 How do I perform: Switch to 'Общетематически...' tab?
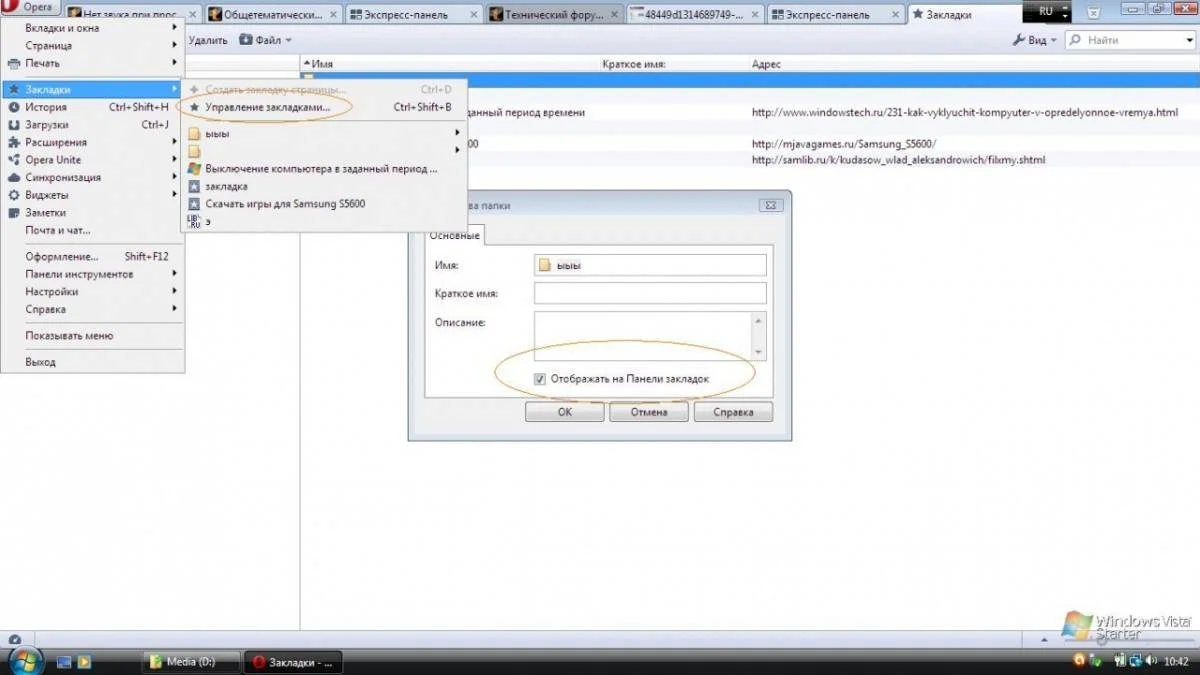pyautogui.click(x=274, y=14)
